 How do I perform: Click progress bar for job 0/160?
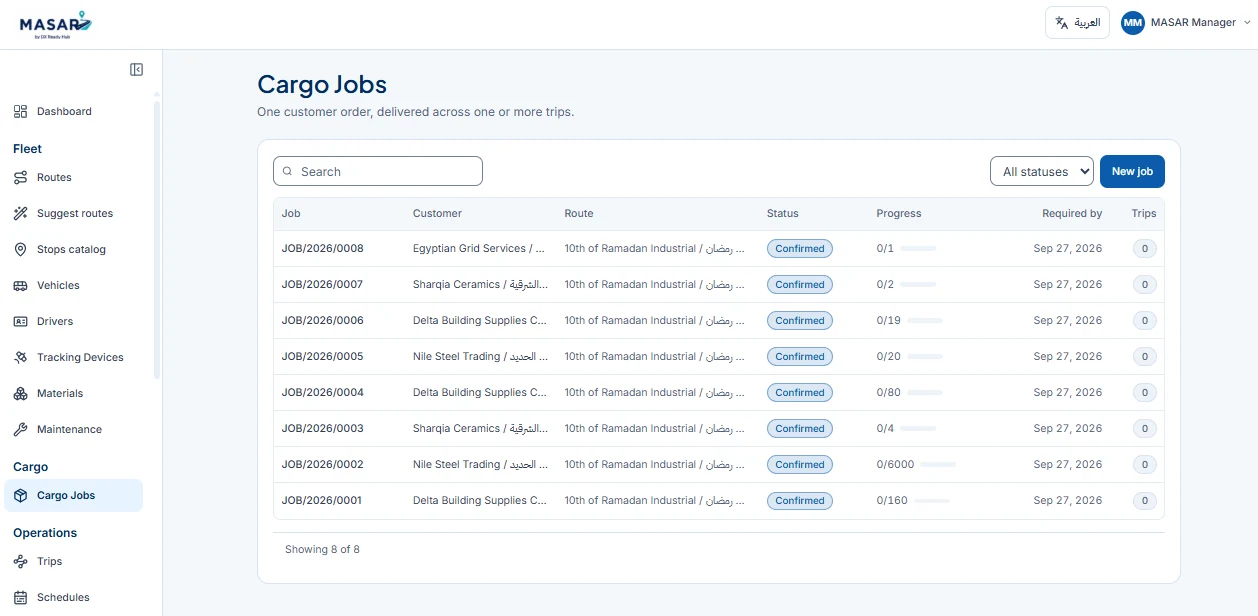click(931, 501)
